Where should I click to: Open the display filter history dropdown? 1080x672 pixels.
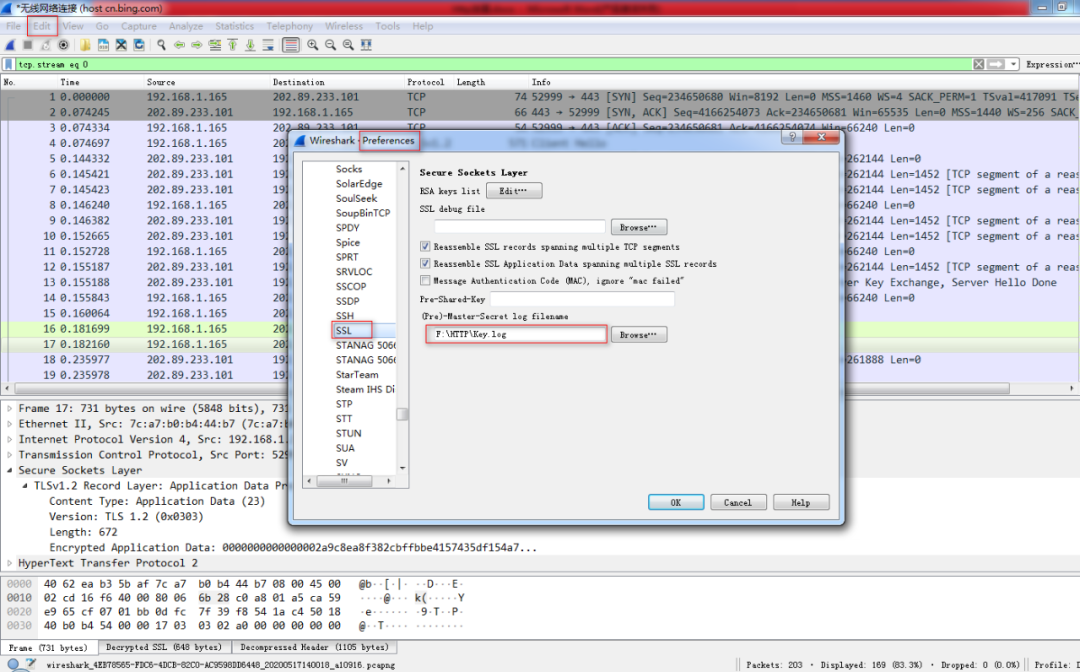[1013, 64]
